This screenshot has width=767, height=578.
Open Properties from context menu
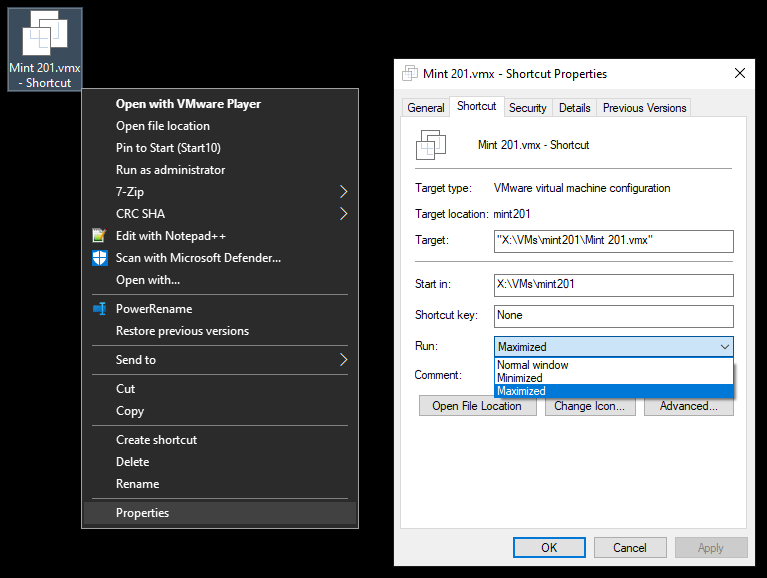(x=220, y=513)
